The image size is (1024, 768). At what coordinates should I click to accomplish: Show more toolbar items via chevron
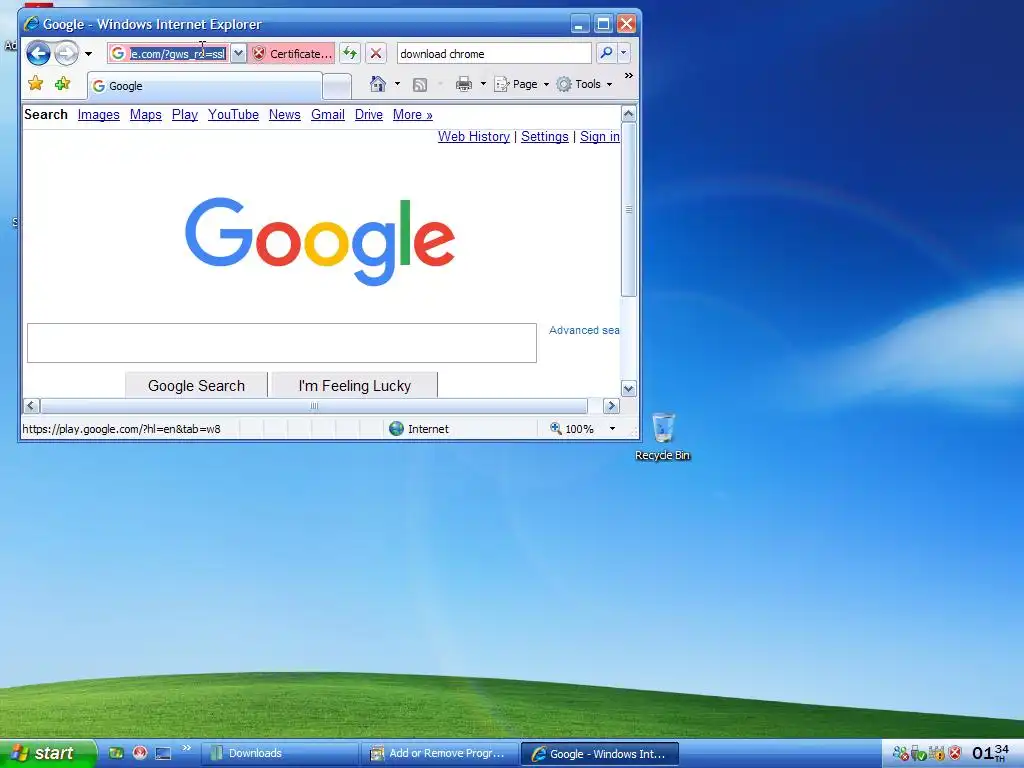coord(629,76)
